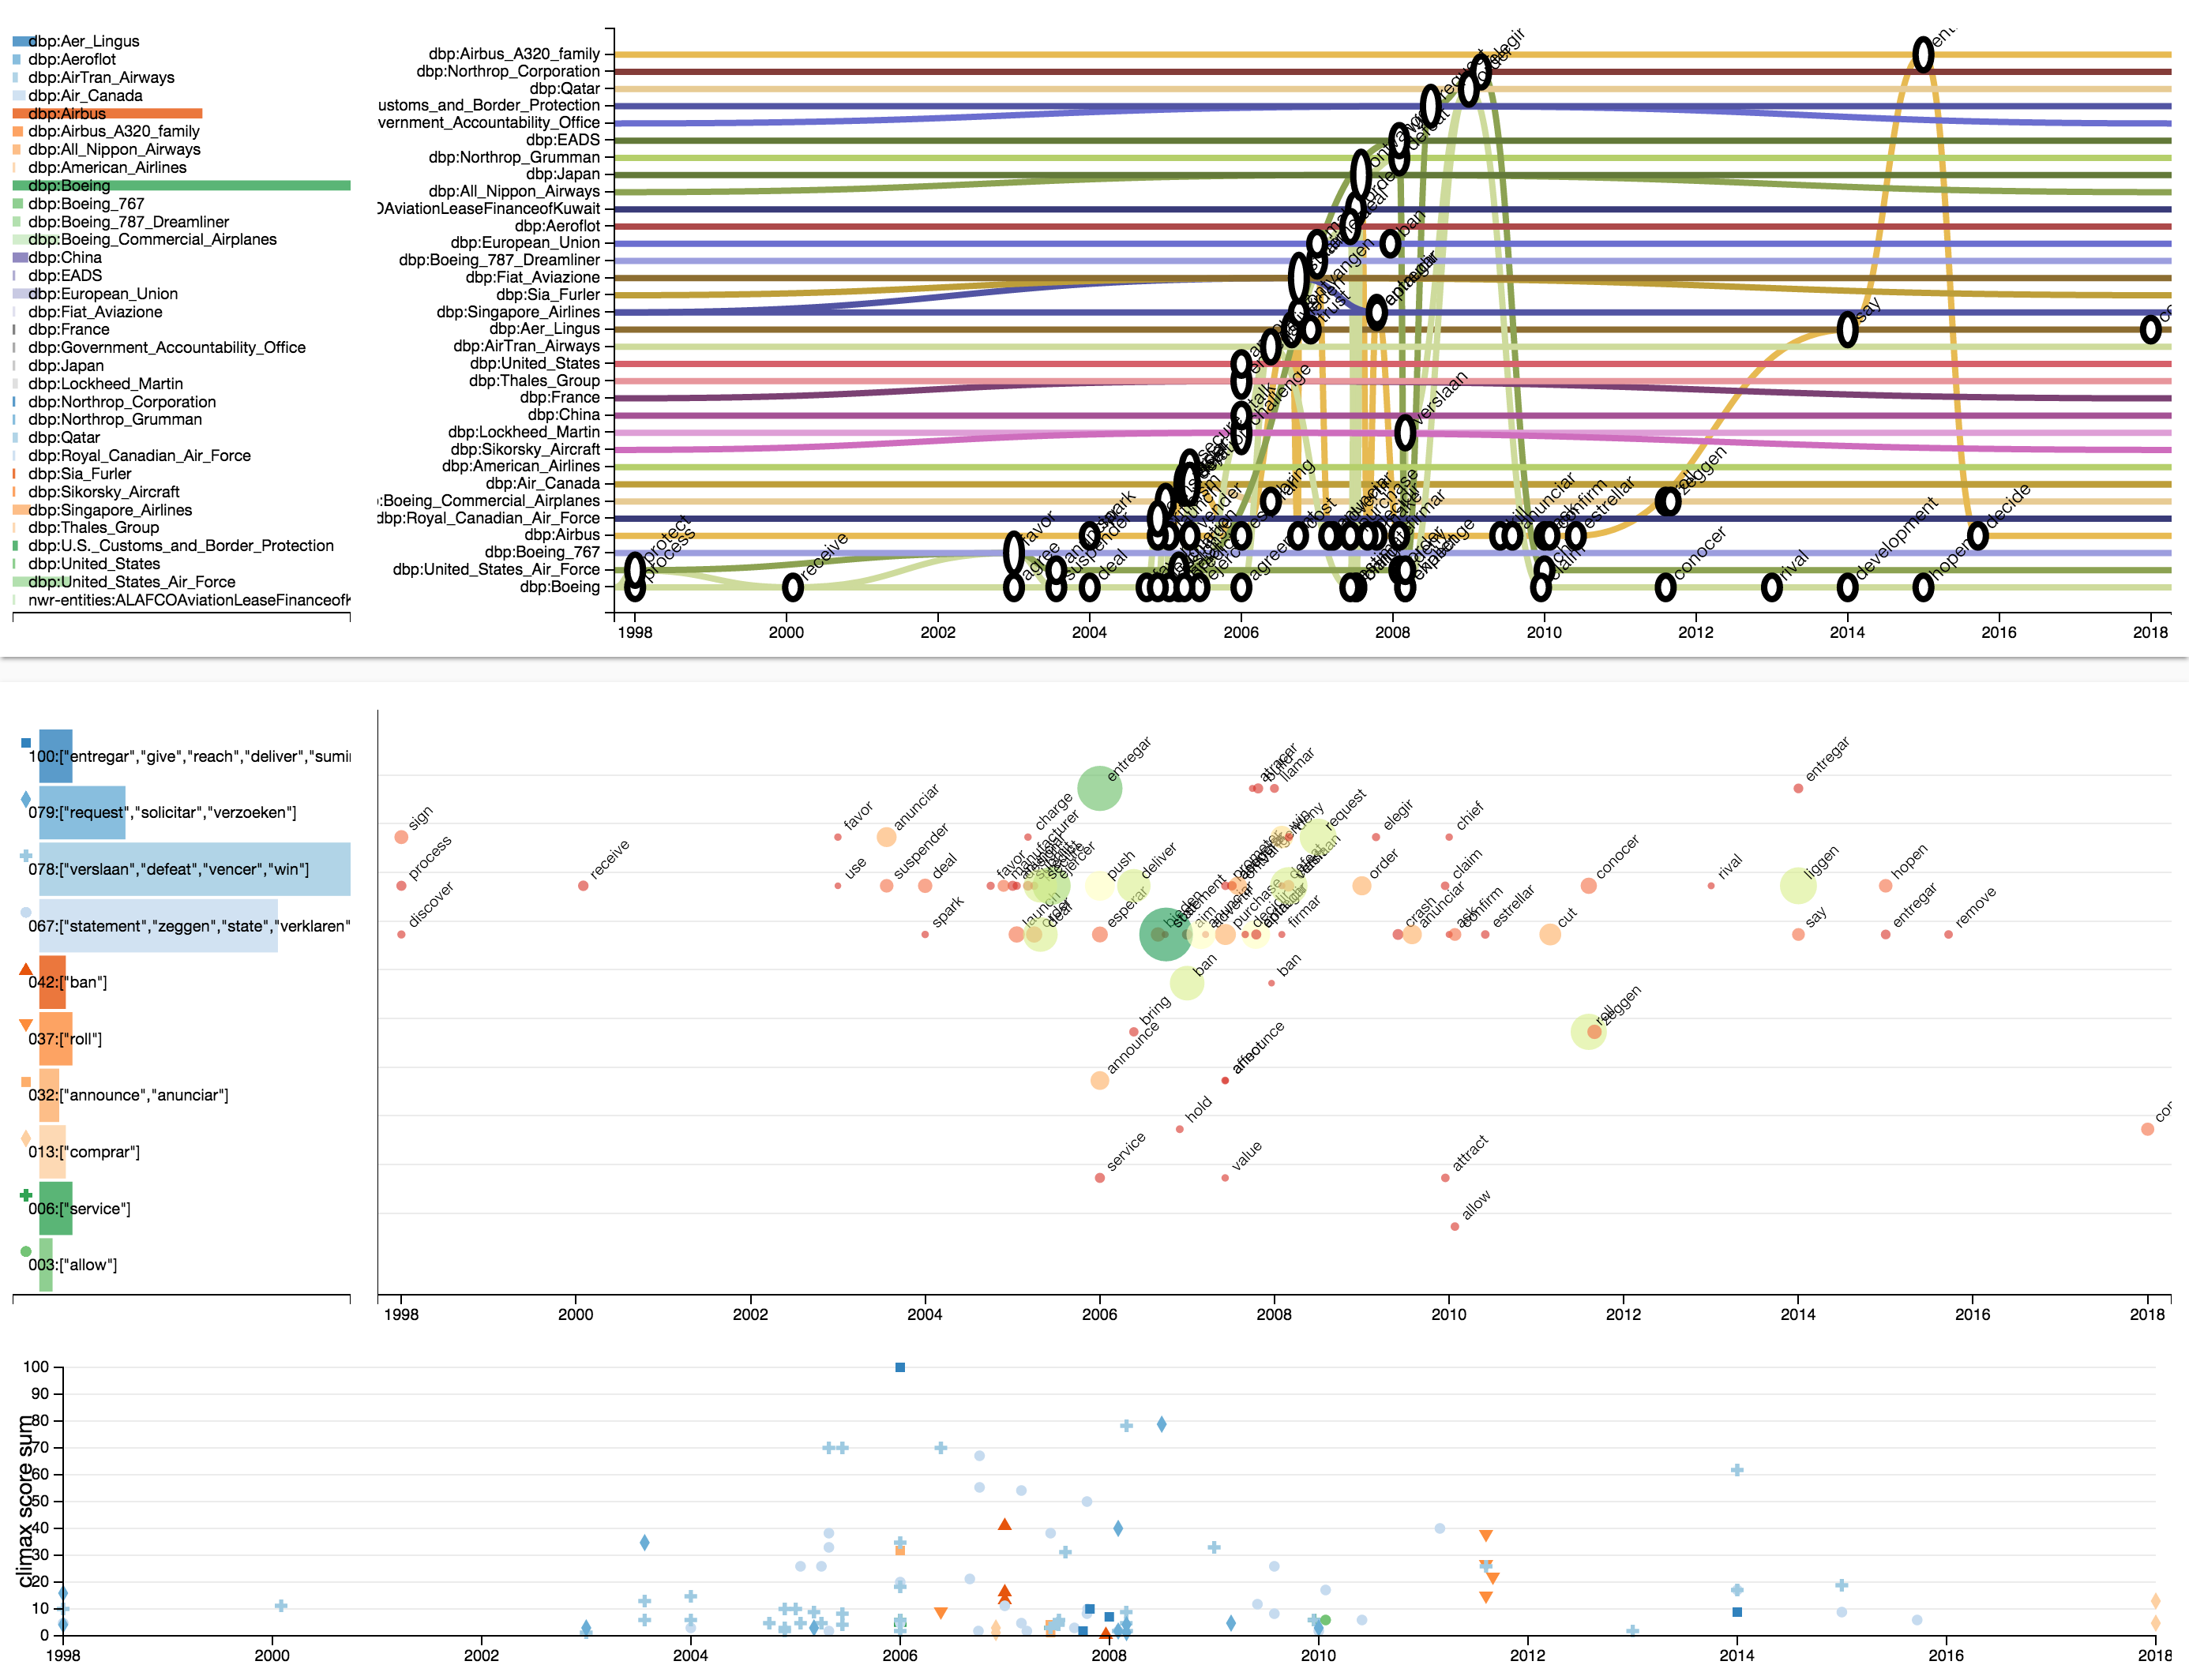Click the receive dot near 2000 in bubble chart
Screen dimensions: 2189x1680
583,886
